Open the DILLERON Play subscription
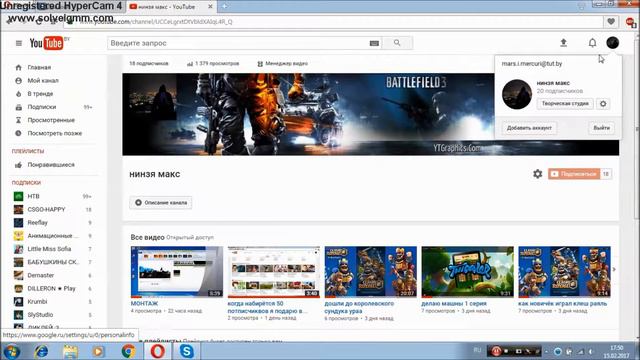 click(51, 289)
